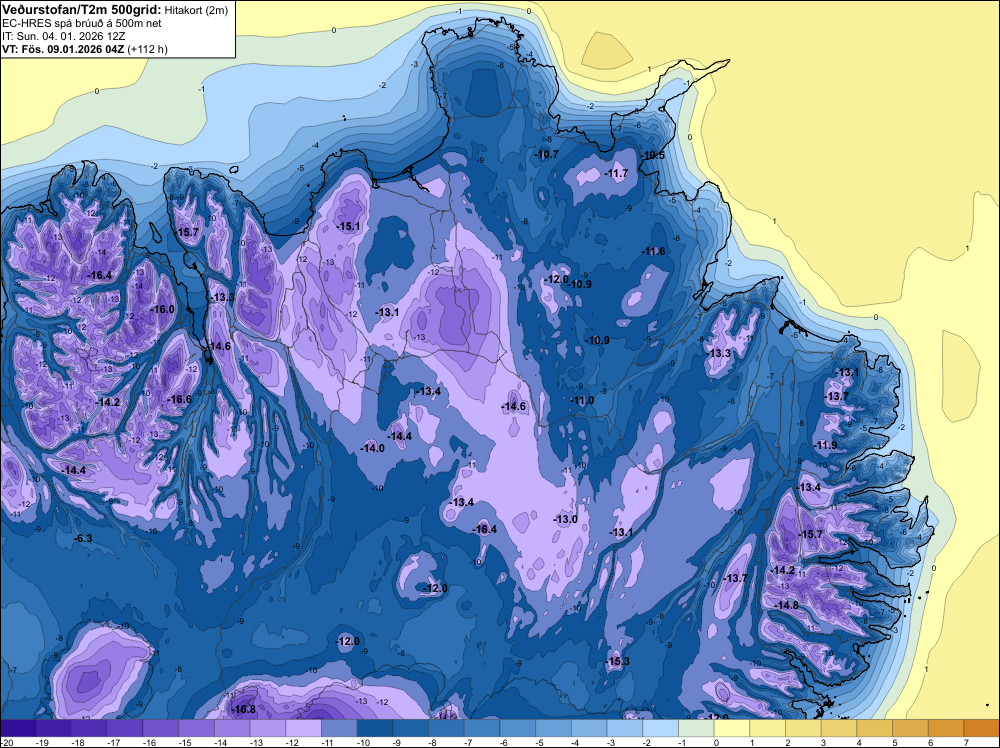This screenshot has width=1000, height=748.
Task: Click the title "Veðurstofan/T2m 500grid:"
Action: 82,10
